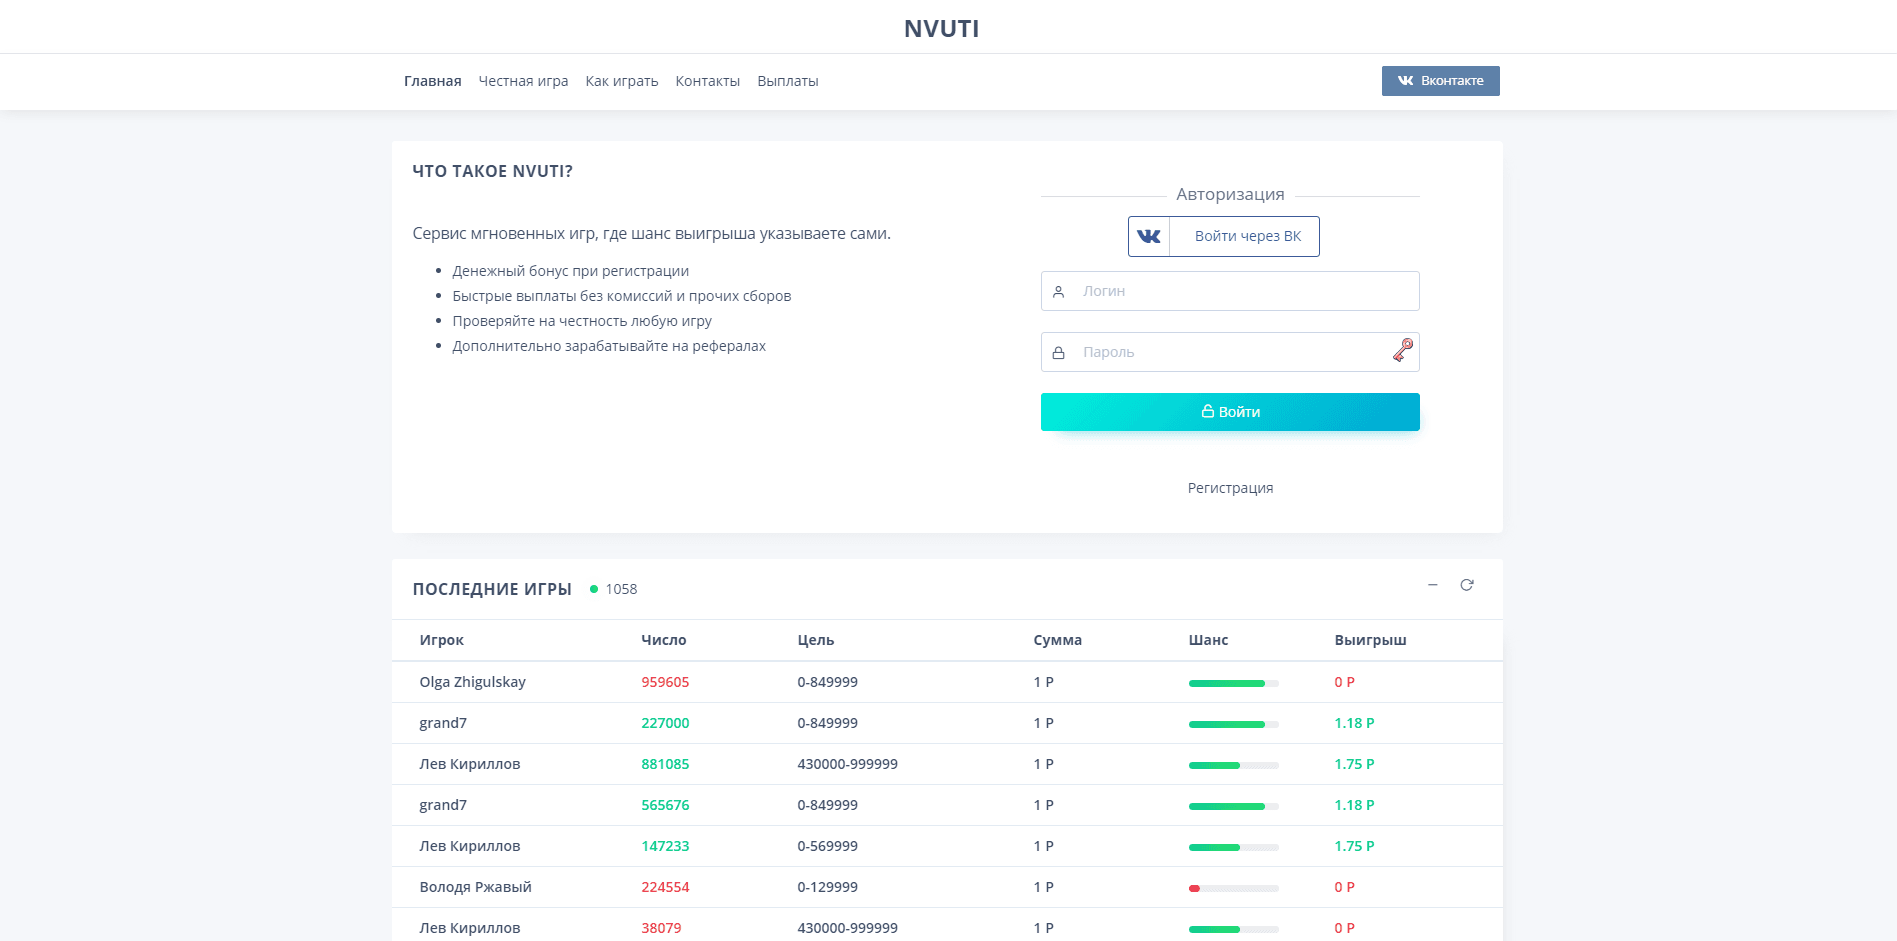The image size is (1897, 941).
Task: Go to the Главная tab
Action: (432, 81)
